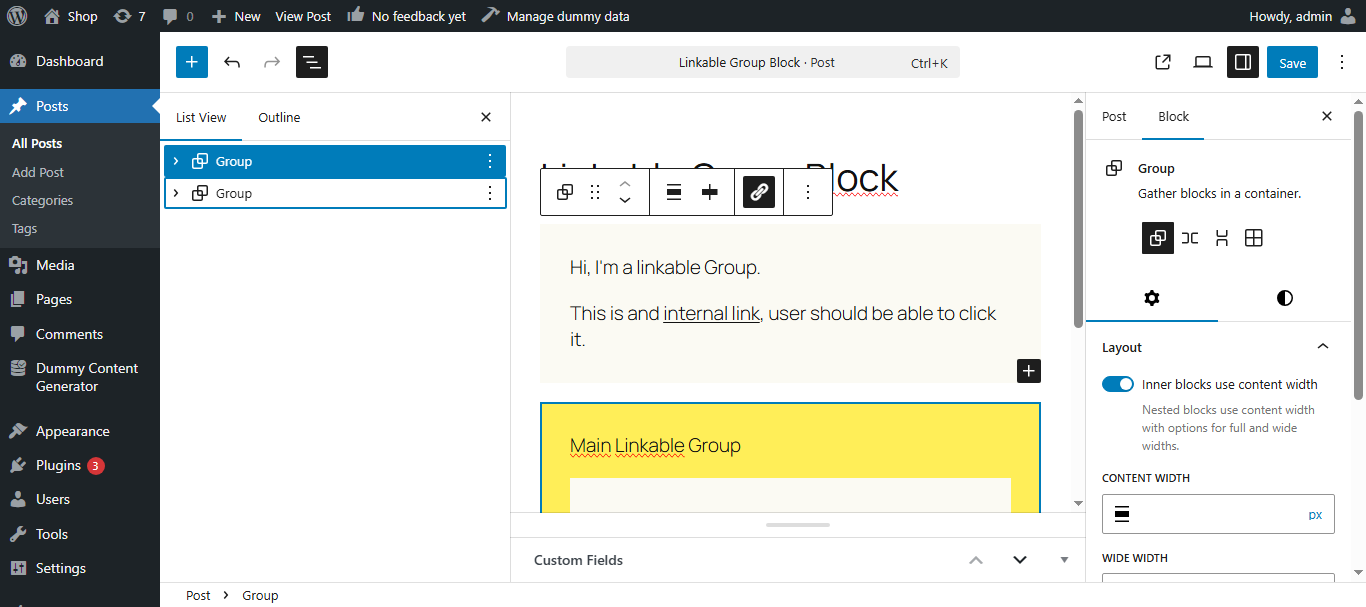Expand the selected Group in List View
The image size is (1366, 607).
[176, 161]
